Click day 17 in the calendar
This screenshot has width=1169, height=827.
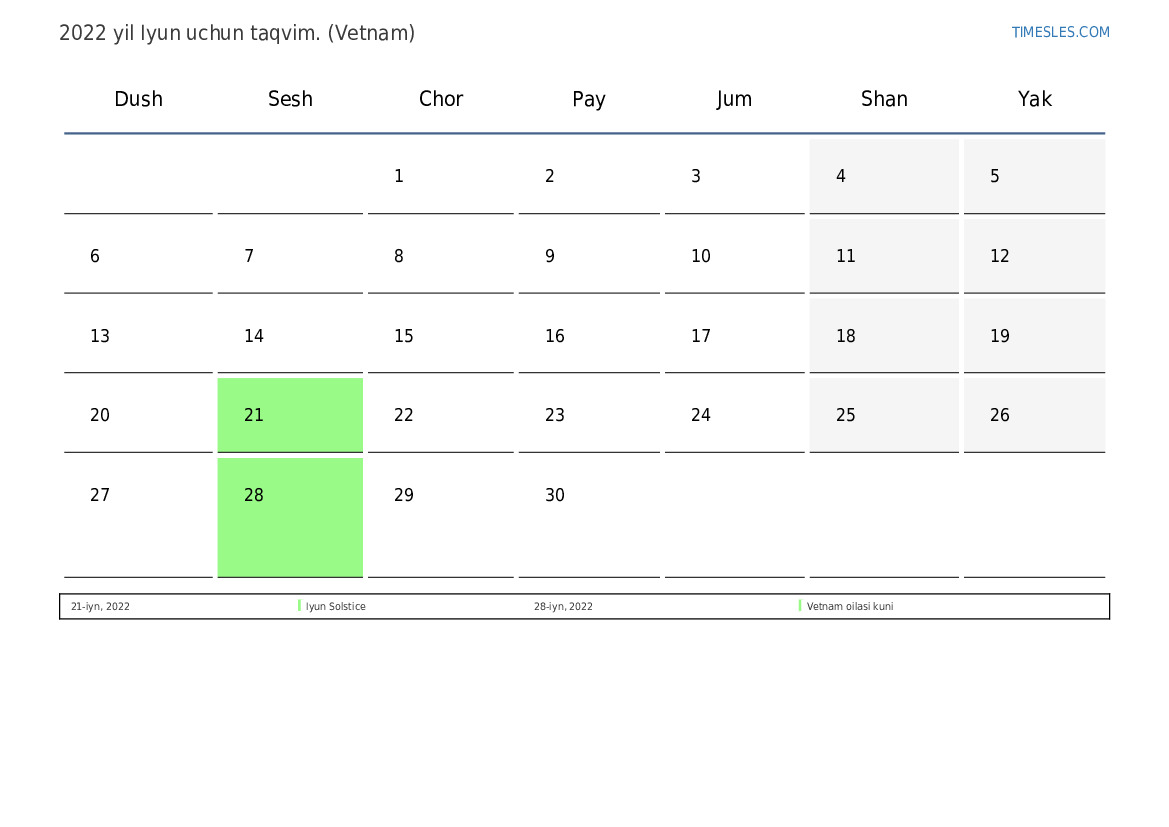coord(734,336)
